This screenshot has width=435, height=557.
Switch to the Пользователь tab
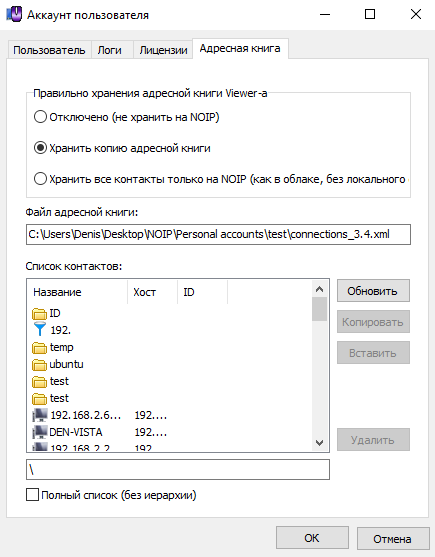pos(49,50)
